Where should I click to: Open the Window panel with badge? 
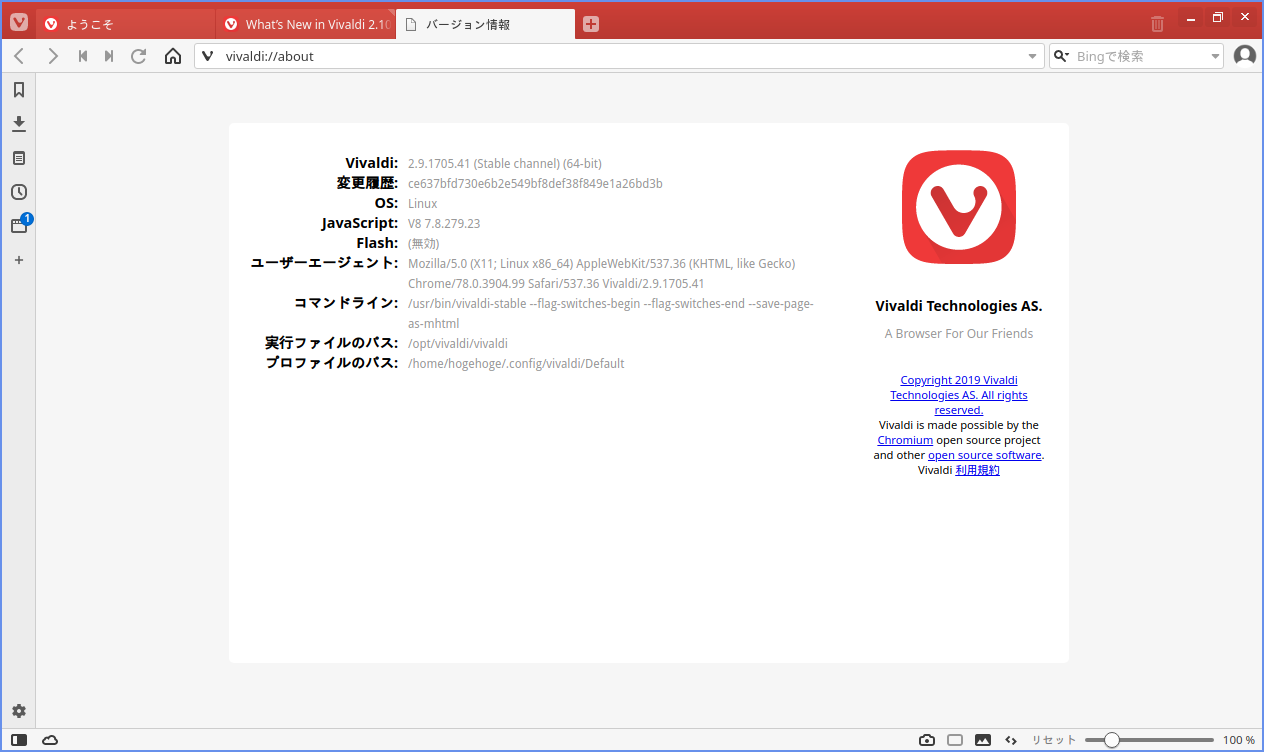[x=19, y=225]
